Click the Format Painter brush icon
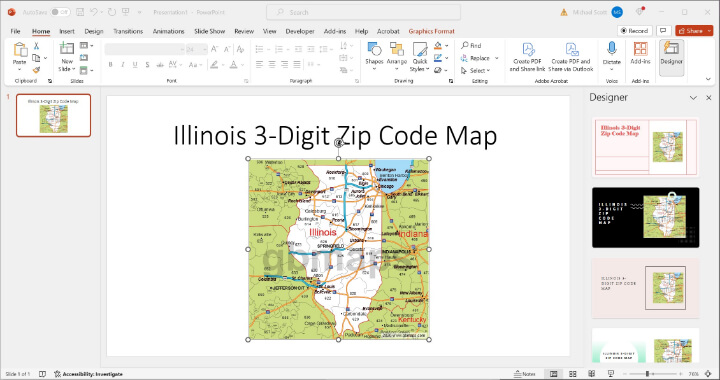The image size is (720, 380). (36, 70)
